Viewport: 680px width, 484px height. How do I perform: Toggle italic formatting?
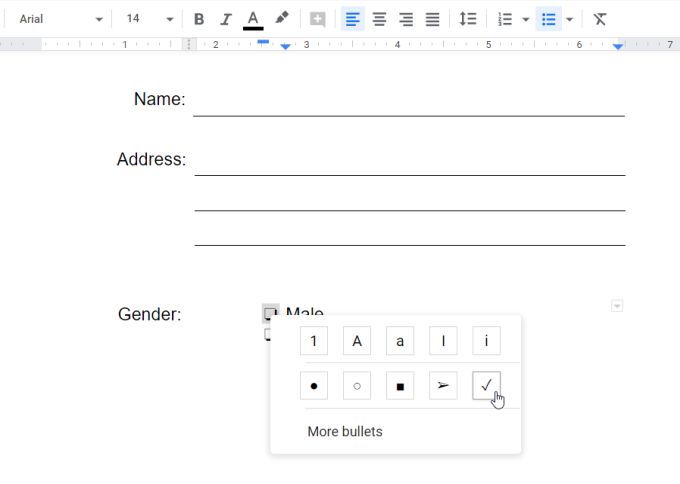[226, 19]
